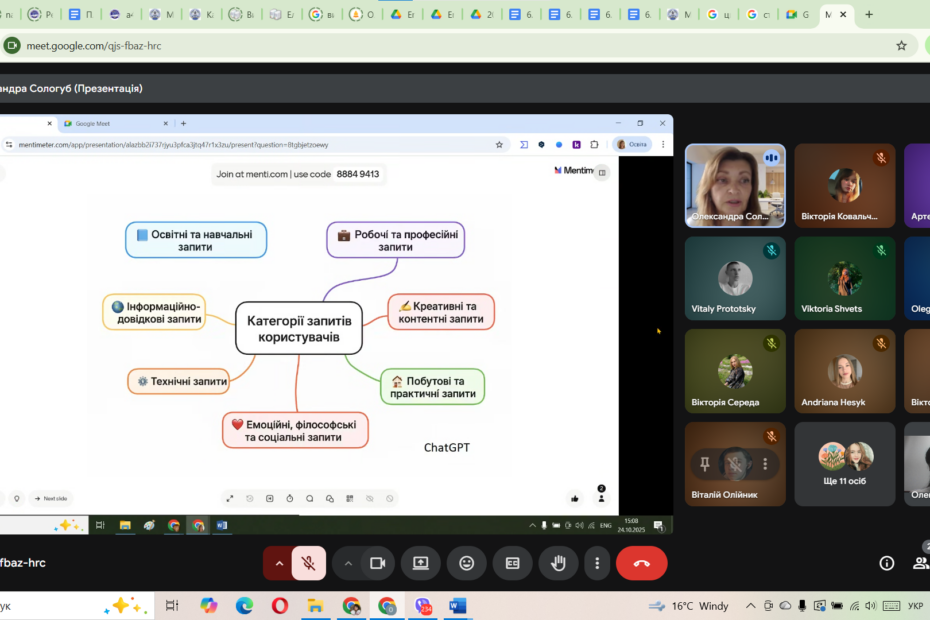Open Opera browser from the taskbar

point(279,605)
